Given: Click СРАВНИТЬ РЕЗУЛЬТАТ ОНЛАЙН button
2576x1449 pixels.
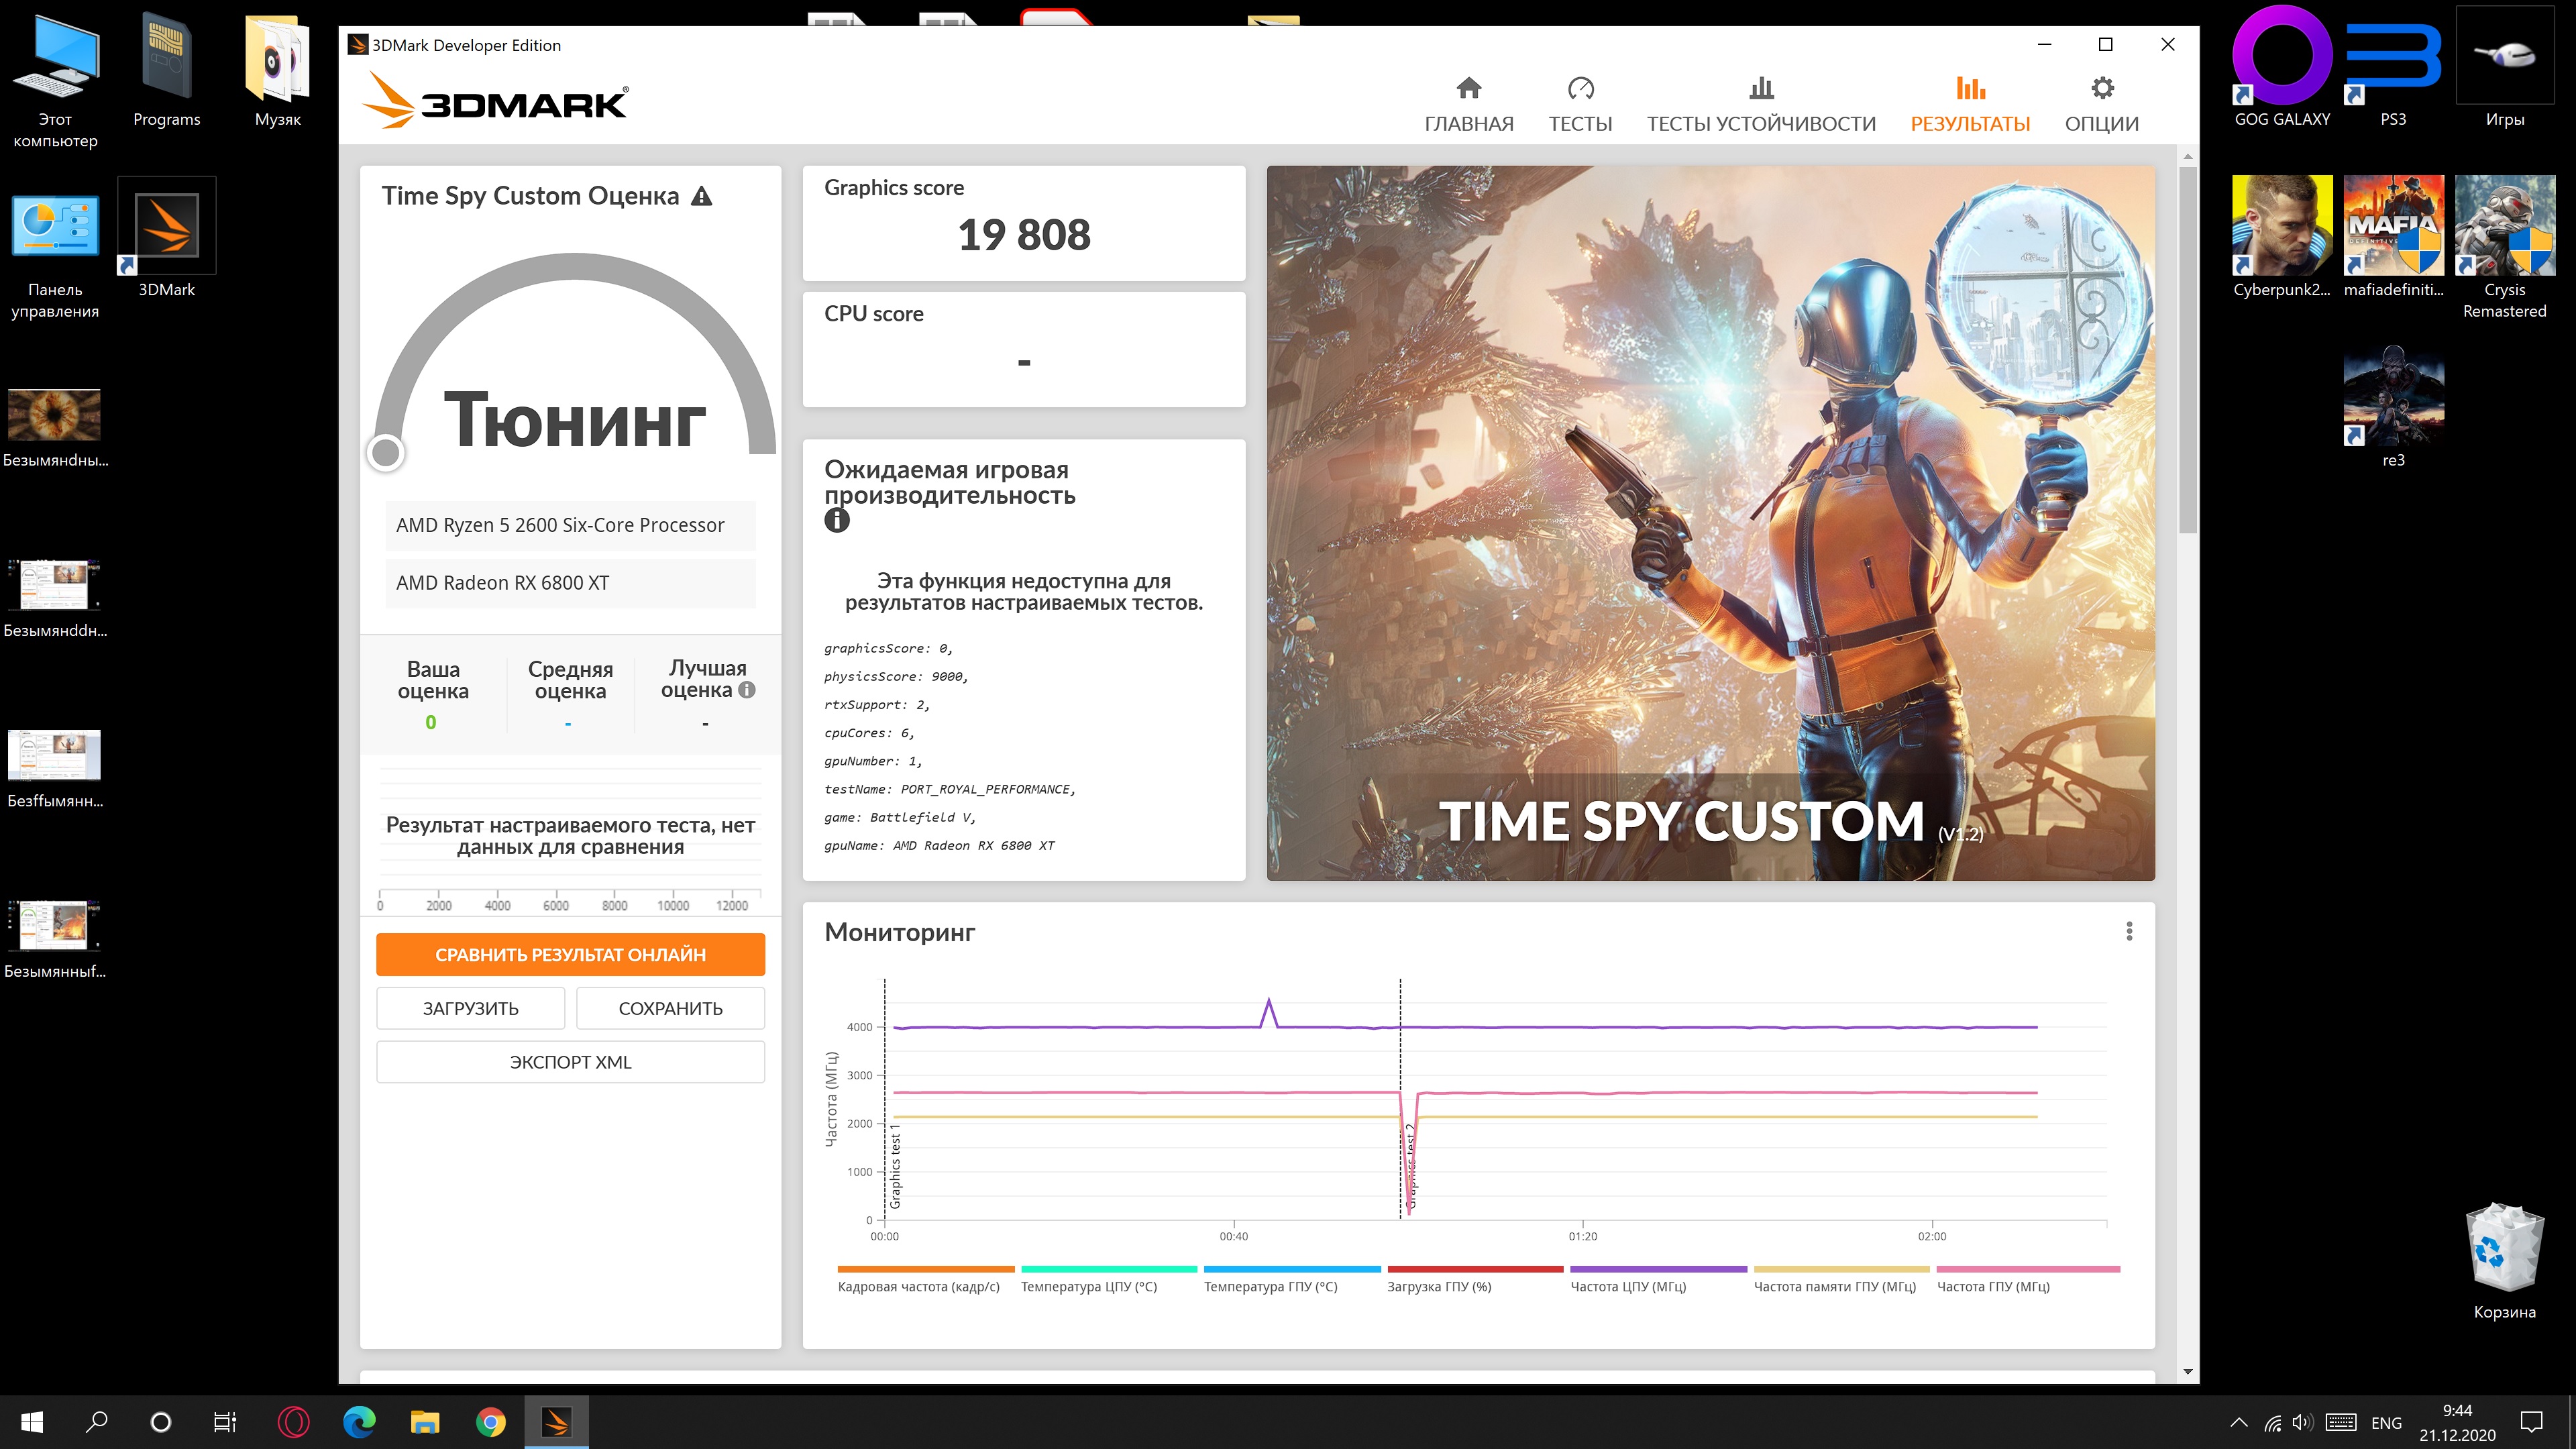Looking at the screenshot, I should (570, 954).
